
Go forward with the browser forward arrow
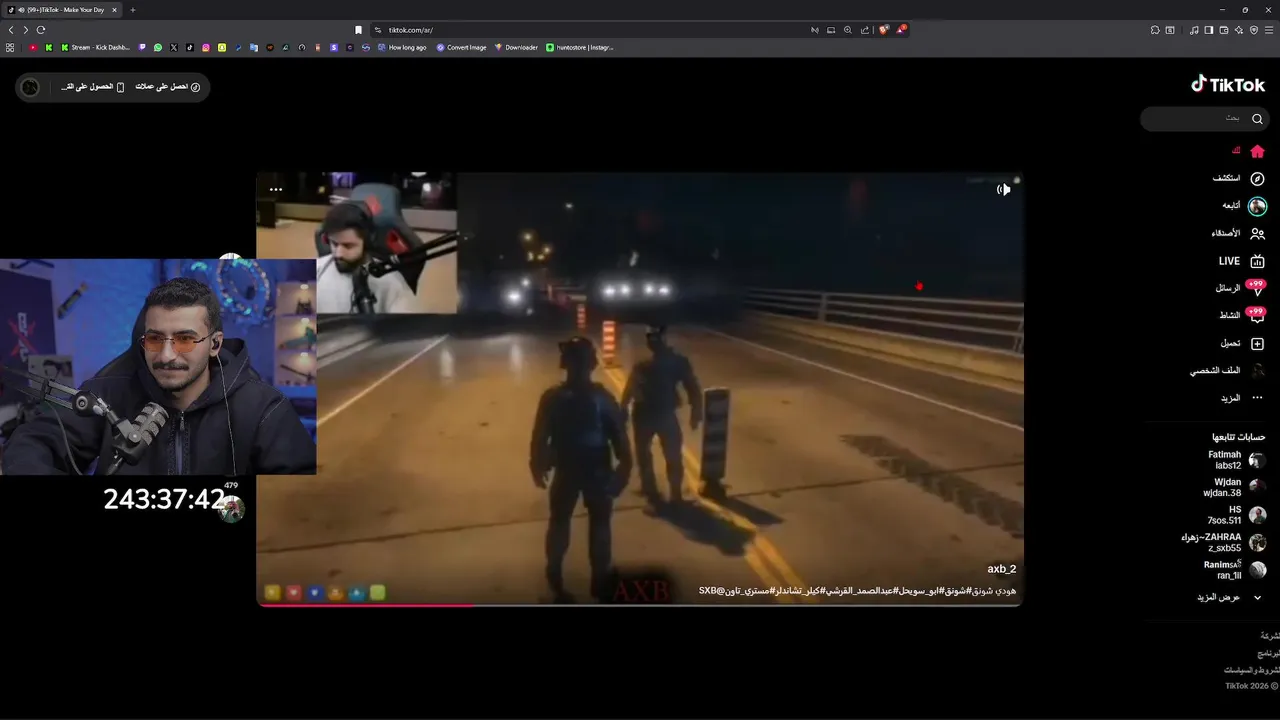[26, 30]
